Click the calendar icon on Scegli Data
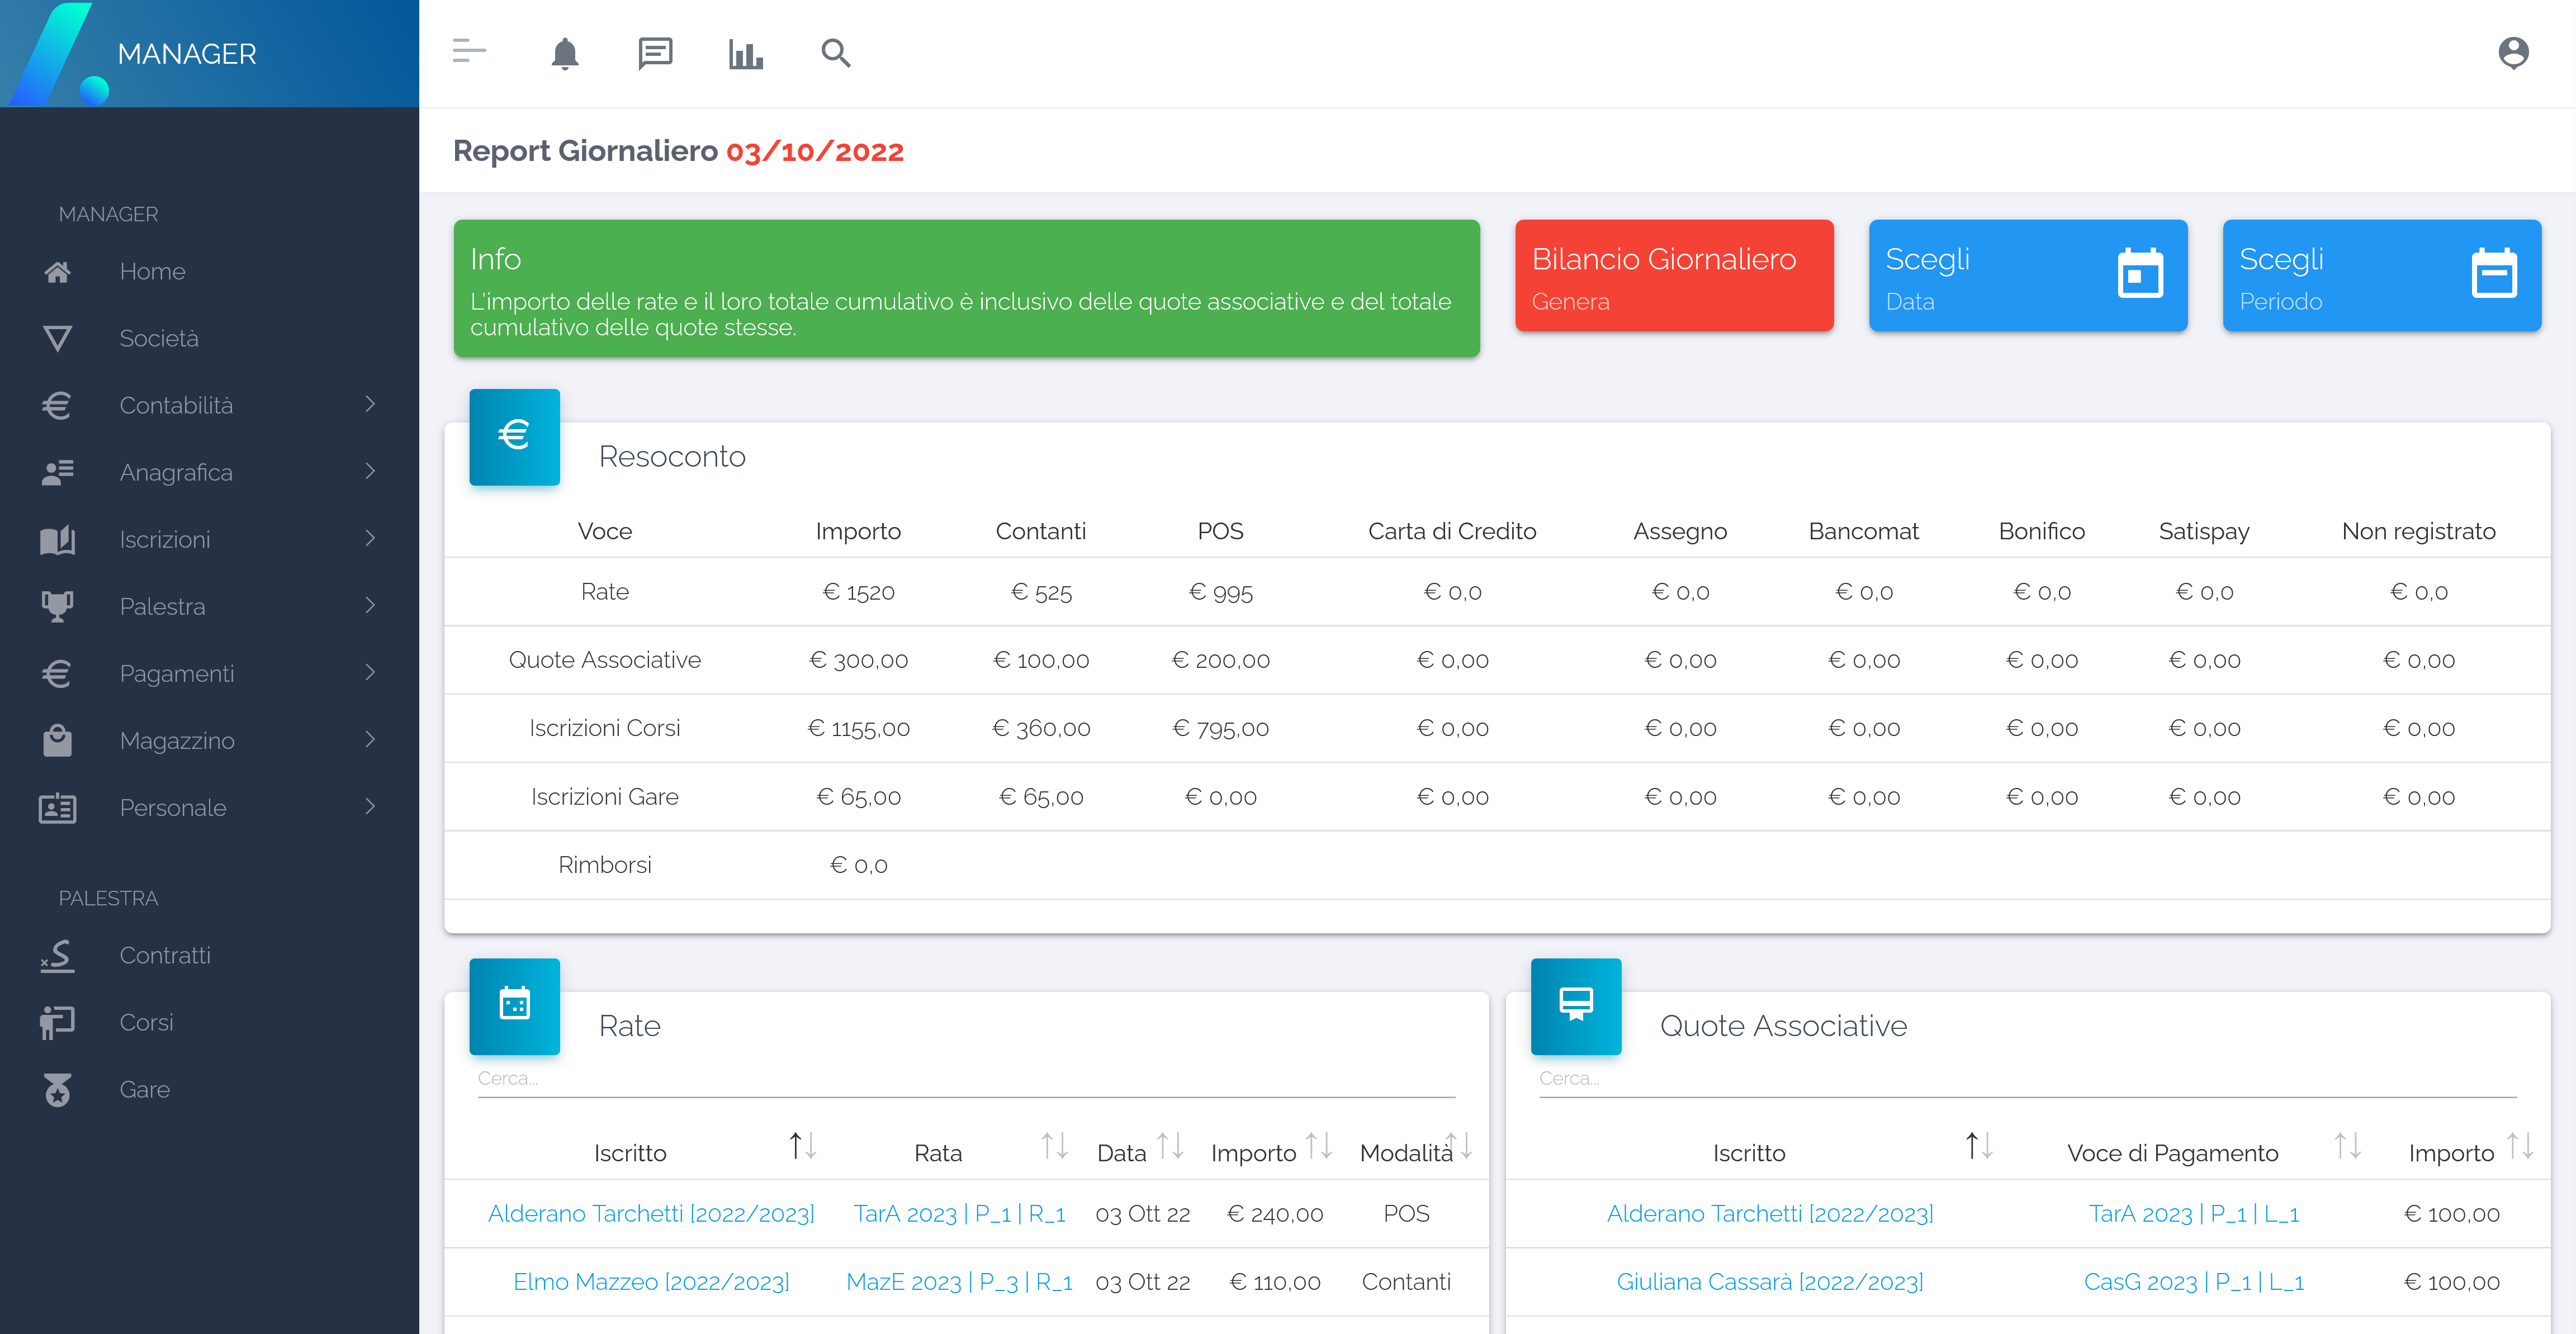 2140,274
